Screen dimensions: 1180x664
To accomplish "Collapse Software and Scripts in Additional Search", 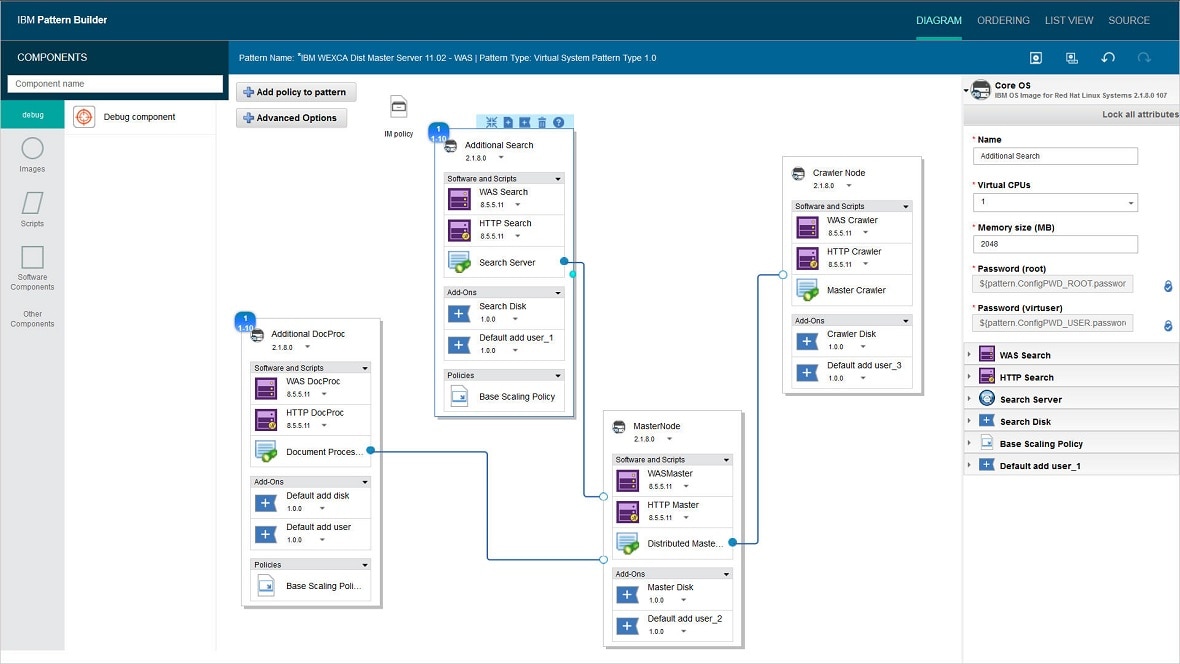I will tap(558, 179).
